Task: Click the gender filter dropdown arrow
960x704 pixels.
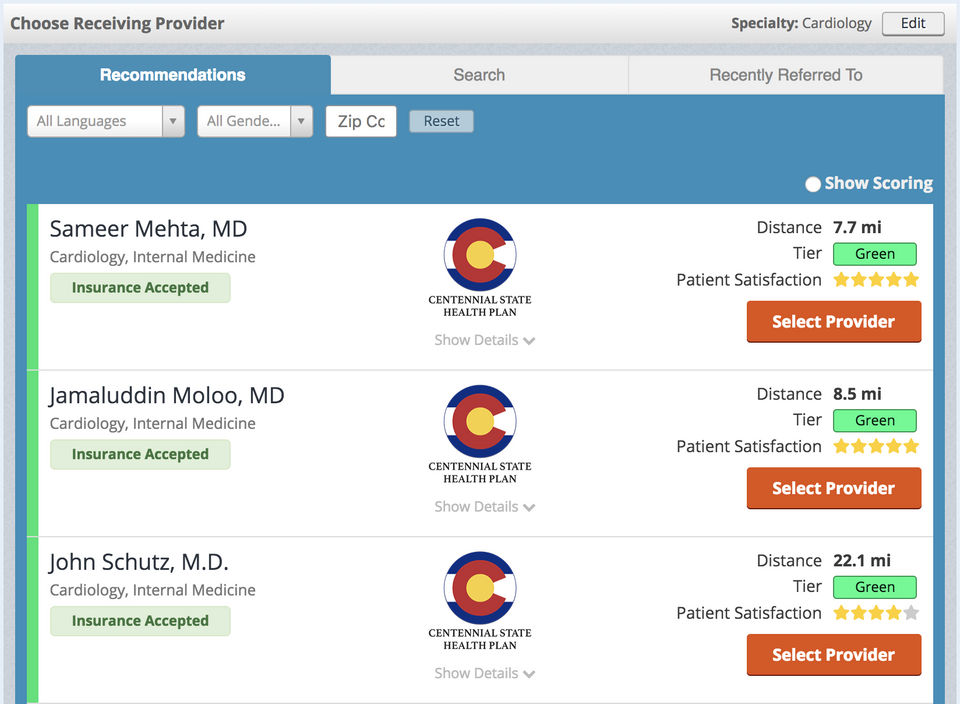Action: click(301, 121)
